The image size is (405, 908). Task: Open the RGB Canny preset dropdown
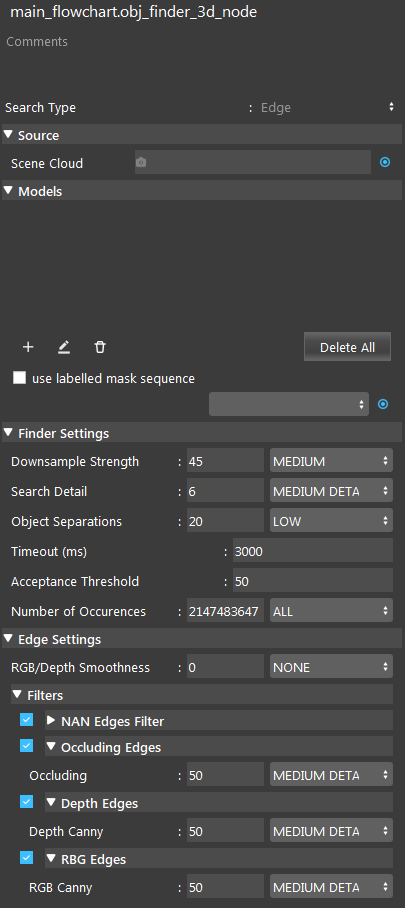(331, 887)
